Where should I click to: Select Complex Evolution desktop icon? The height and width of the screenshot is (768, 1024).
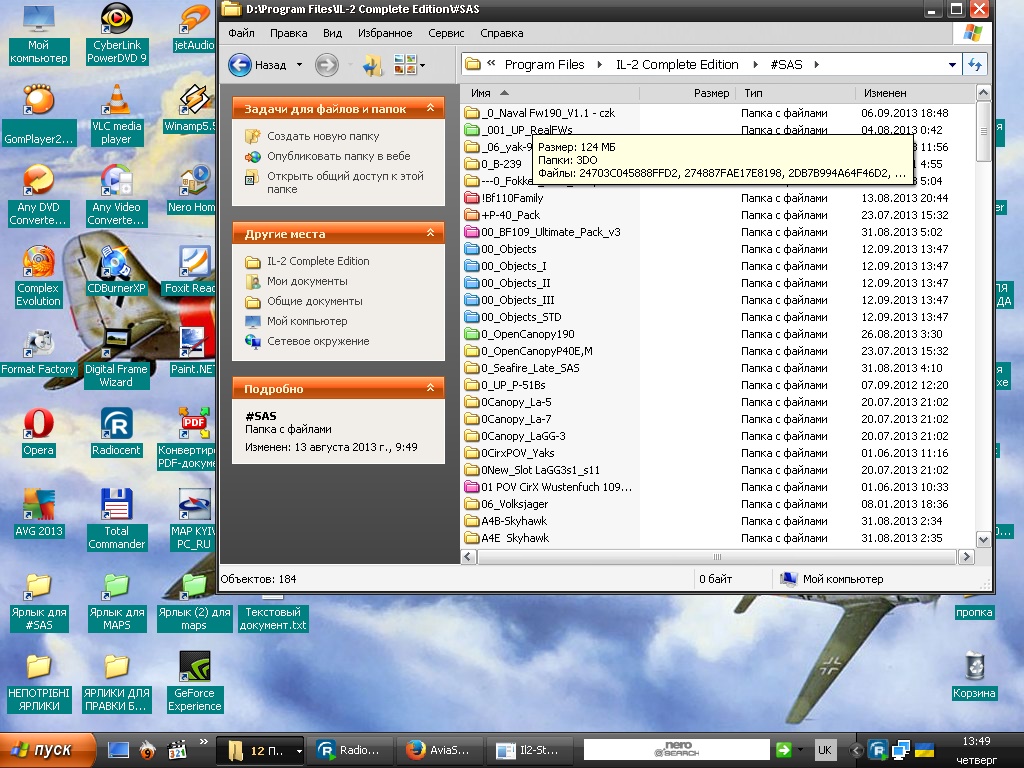click(x=39, y=276)
